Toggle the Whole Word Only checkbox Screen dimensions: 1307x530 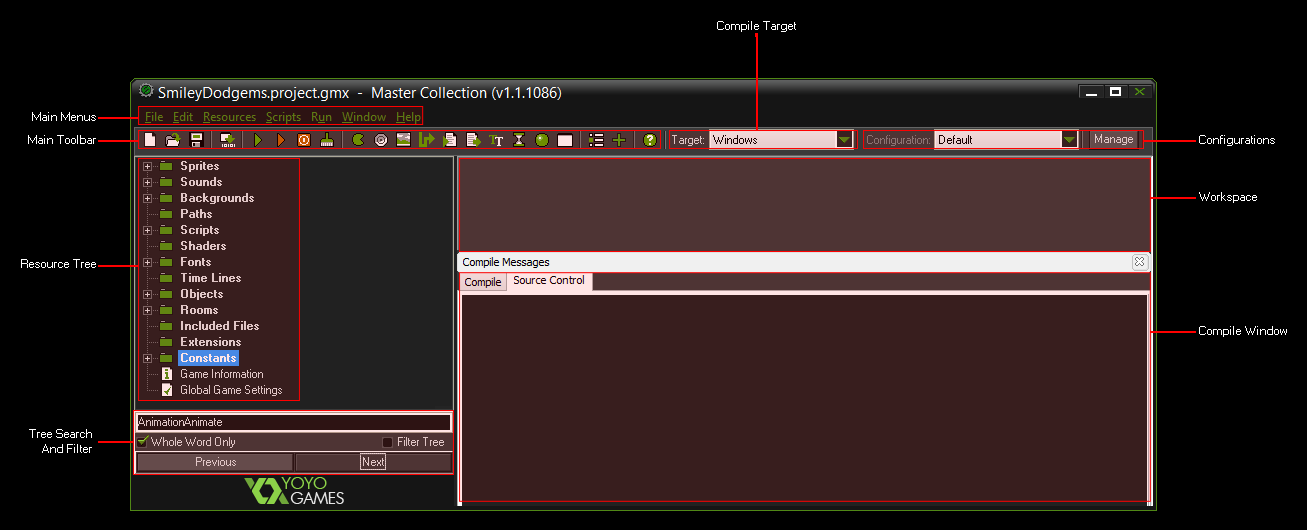(143, 441)
